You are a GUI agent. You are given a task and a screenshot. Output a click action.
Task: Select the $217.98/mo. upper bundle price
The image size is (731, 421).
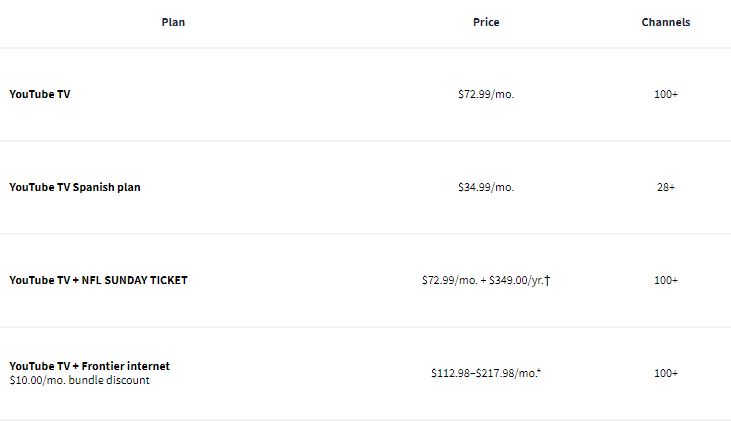pos(506,373)
